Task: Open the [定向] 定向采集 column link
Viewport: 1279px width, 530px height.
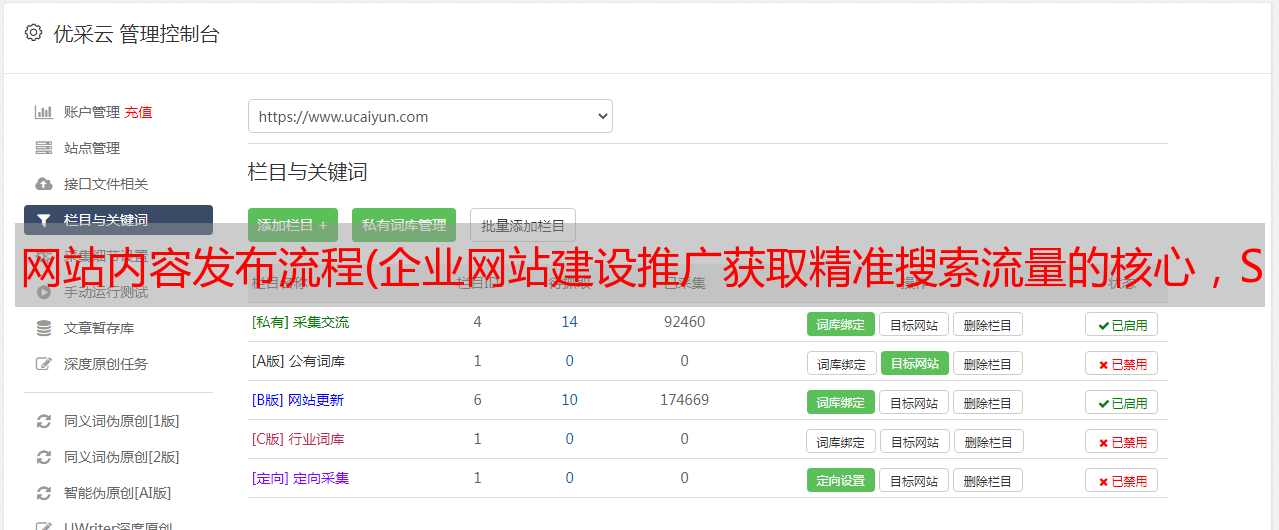Action: click(x=301, y=478)
